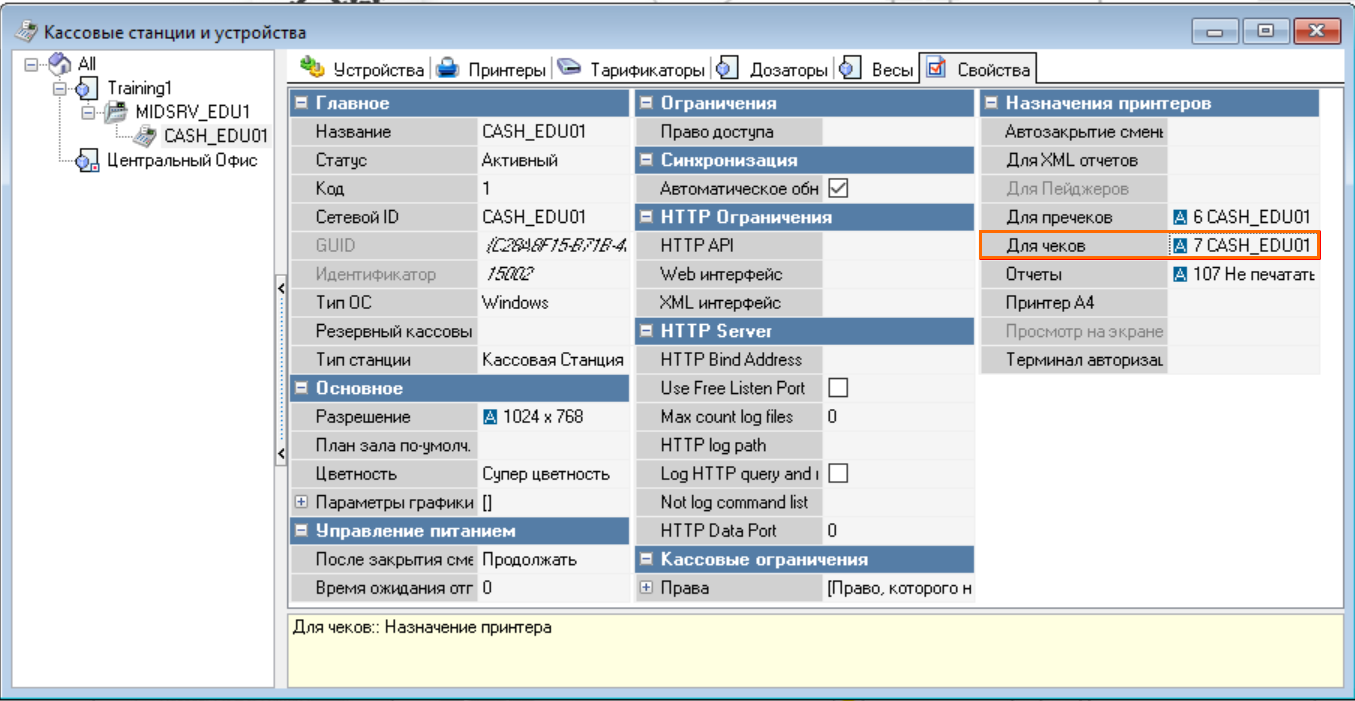Click the printer icon on Принтеры tab

click(x=448, y=68)
